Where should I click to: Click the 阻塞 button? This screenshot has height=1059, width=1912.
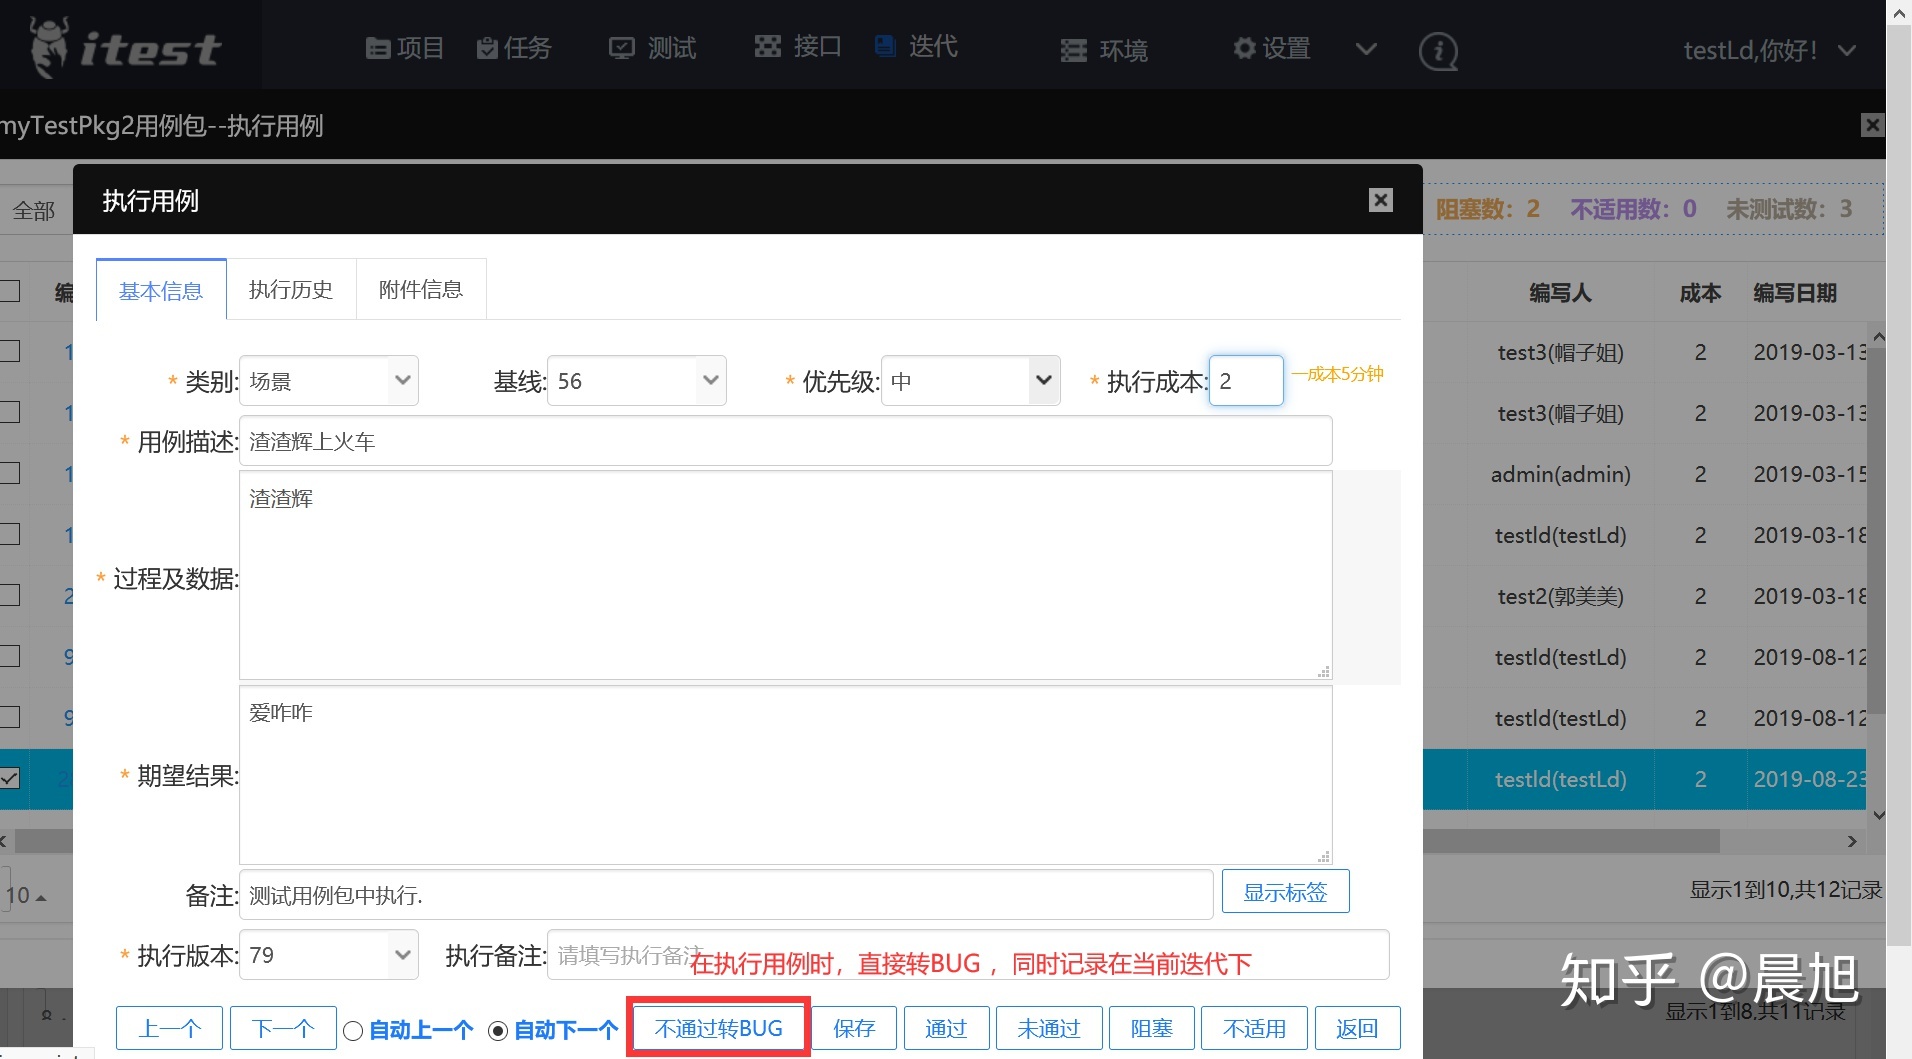point(1151,1028)
